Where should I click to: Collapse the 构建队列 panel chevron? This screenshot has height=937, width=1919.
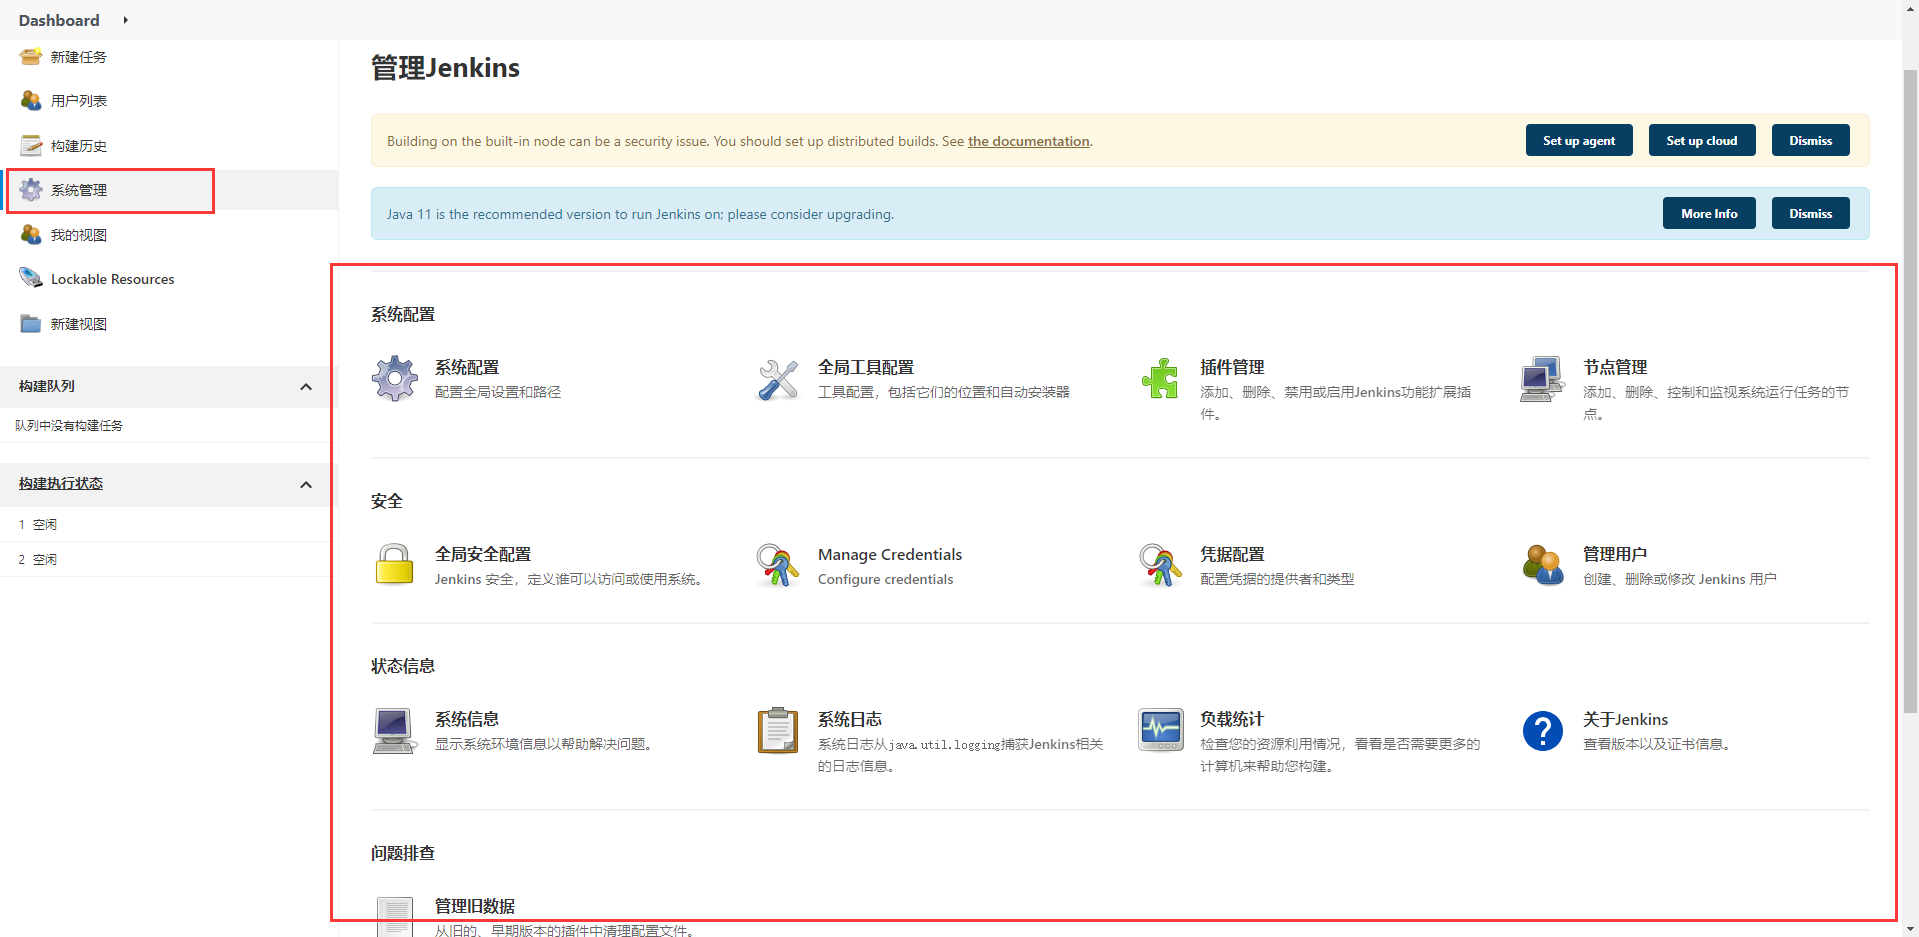click(306, 387)
